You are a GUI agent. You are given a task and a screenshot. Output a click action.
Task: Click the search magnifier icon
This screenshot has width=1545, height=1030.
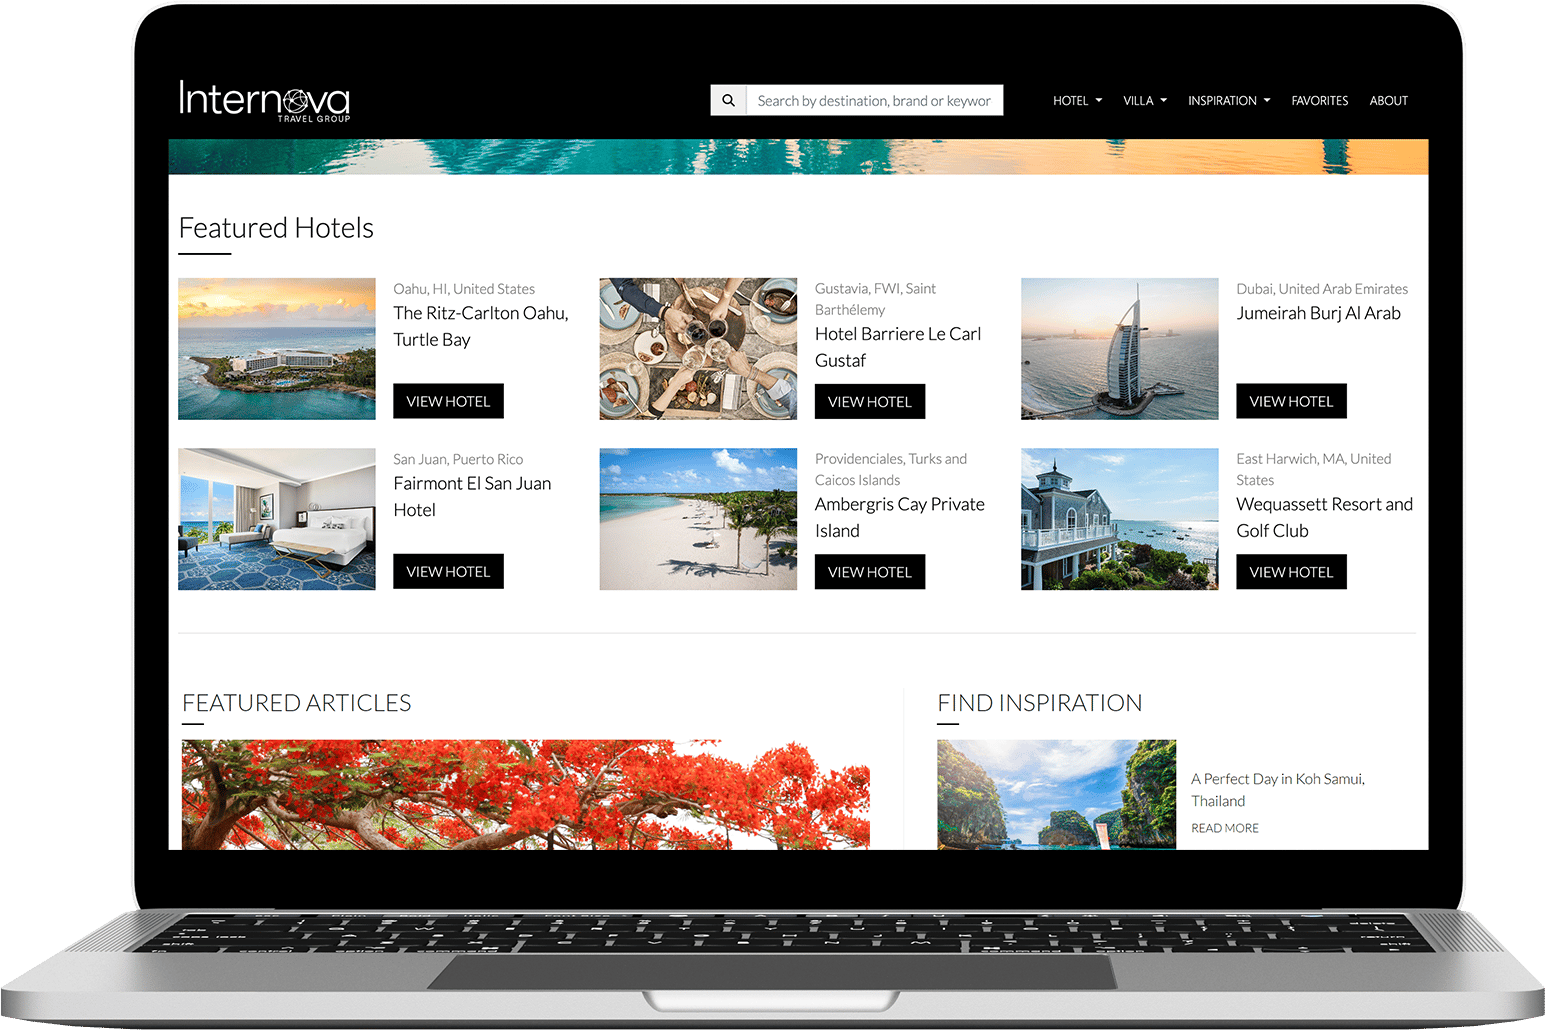pyautogui.click(x=728, y=100)
